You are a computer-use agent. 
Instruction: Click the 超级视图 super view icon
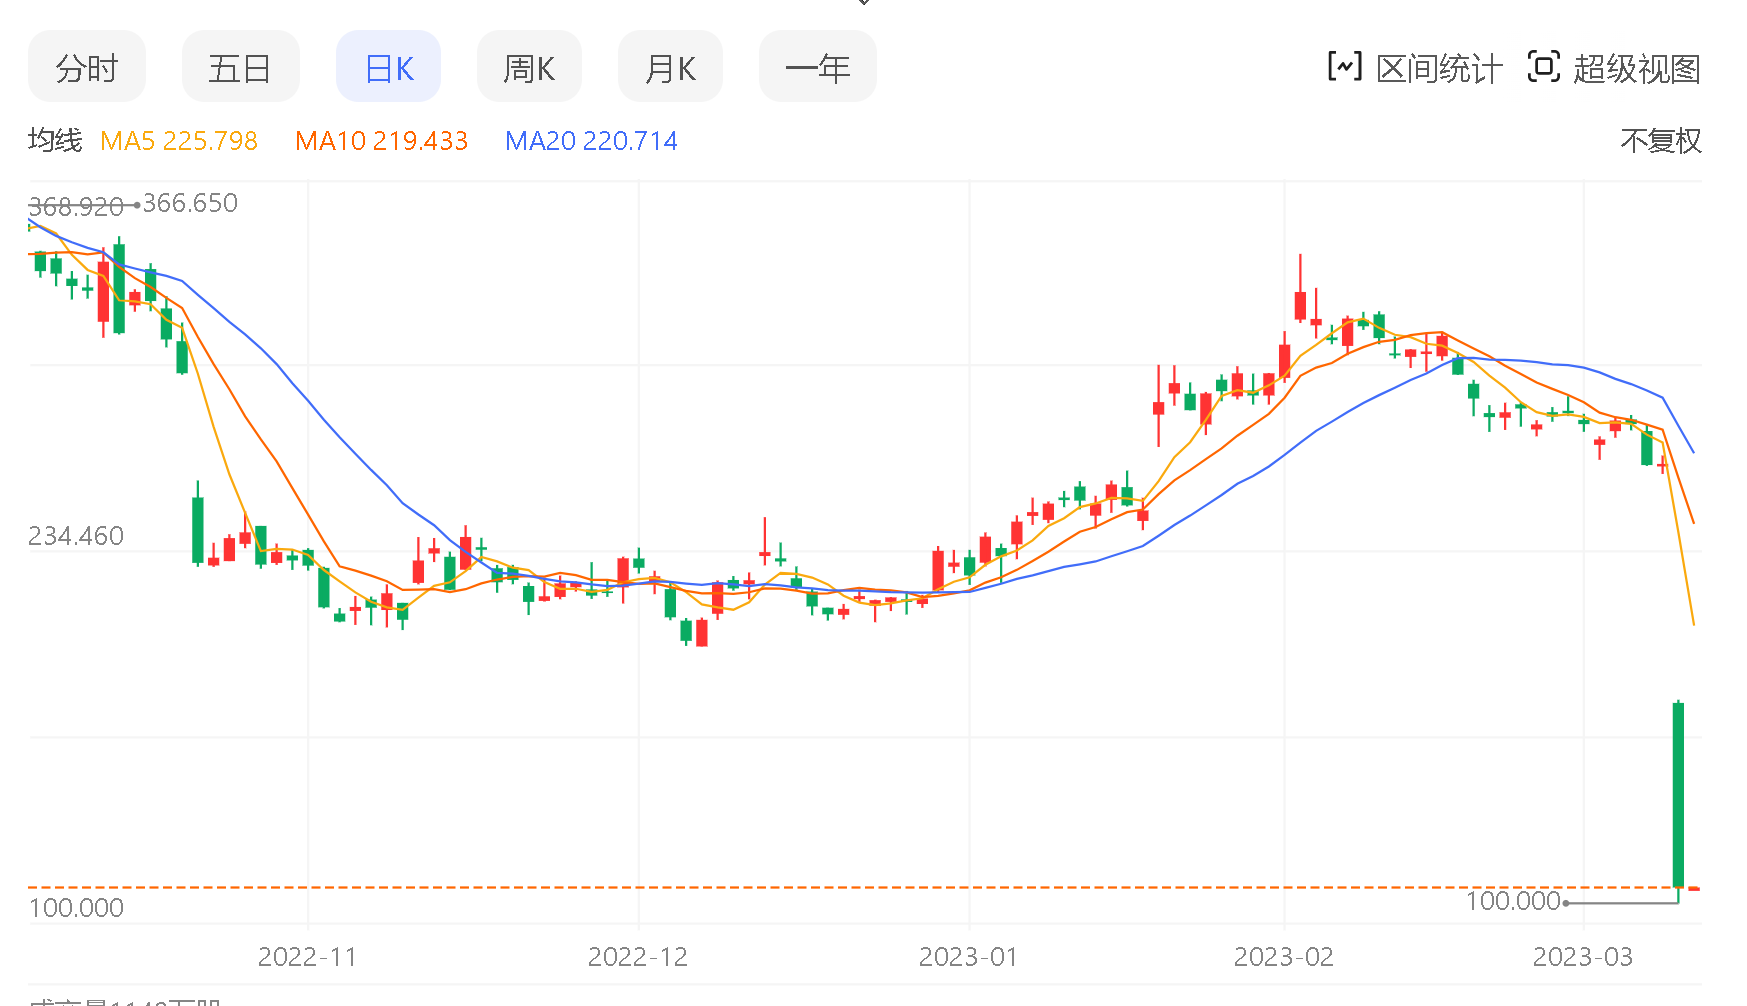(x=1544, y=67)
